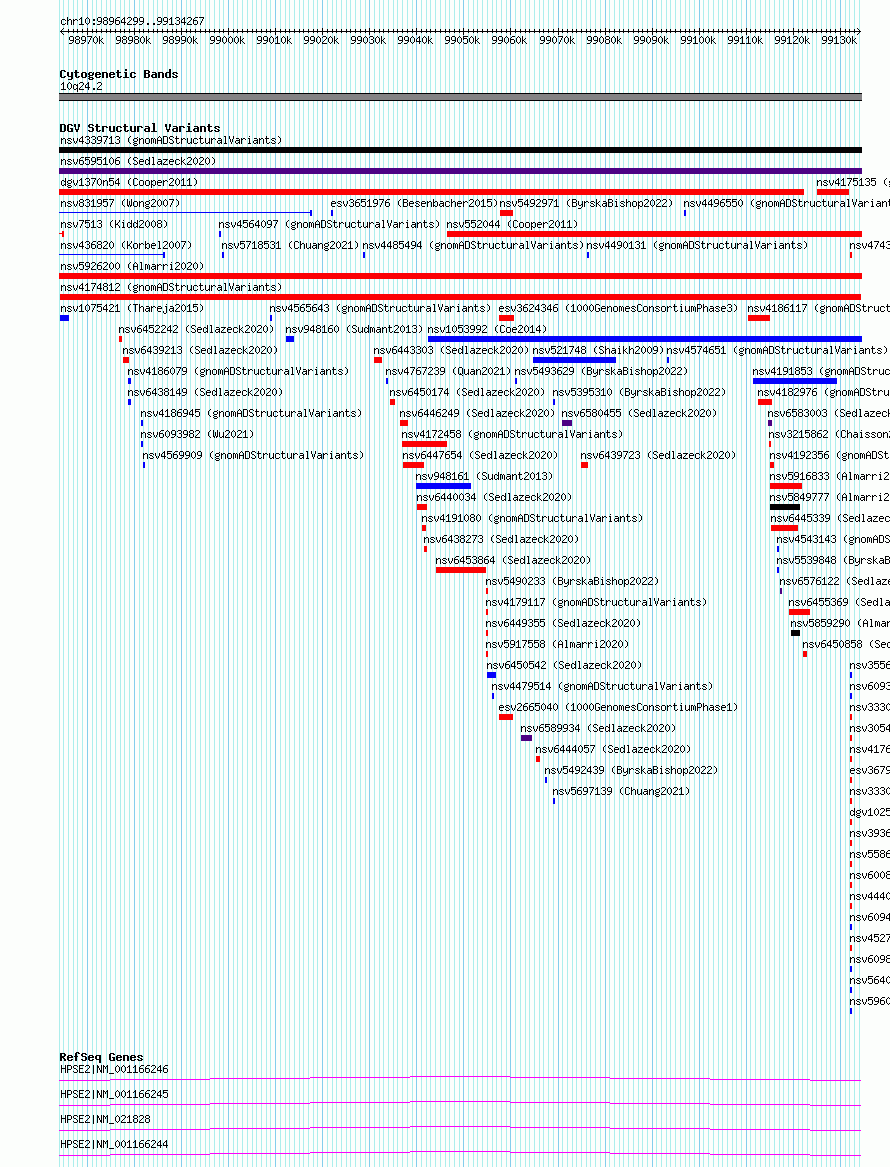
Task: Click the nsv4339713 gnomAD variant label
Action: coord(171,140)
